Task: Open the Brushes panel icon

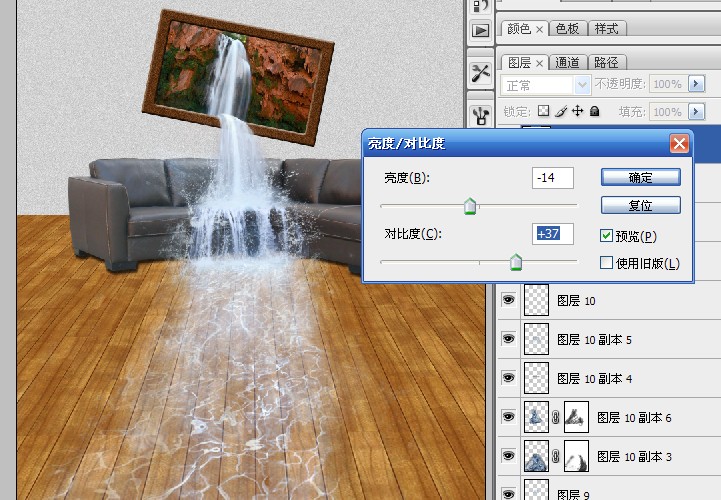Action: coord(481,115)
